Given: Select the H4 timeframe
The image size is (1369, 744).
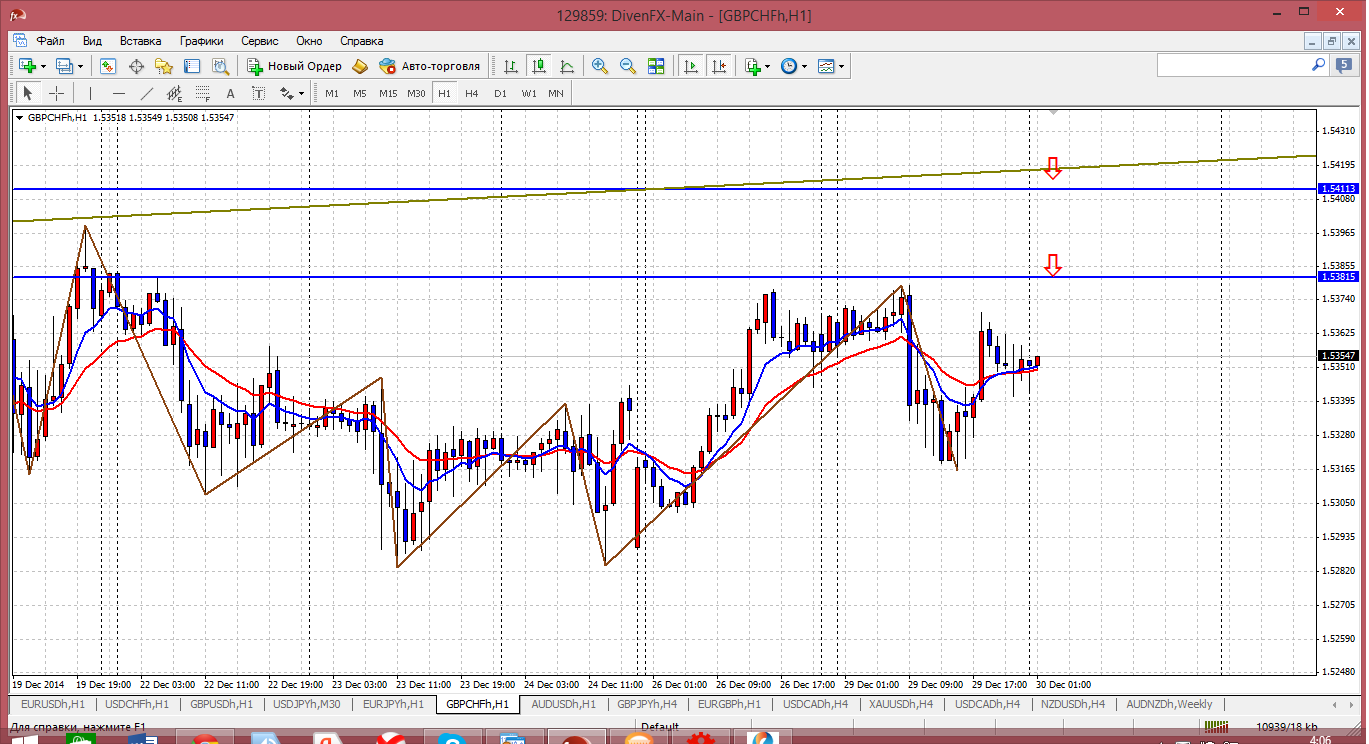Looking at the screenshot, I should (x=472, y=93).
